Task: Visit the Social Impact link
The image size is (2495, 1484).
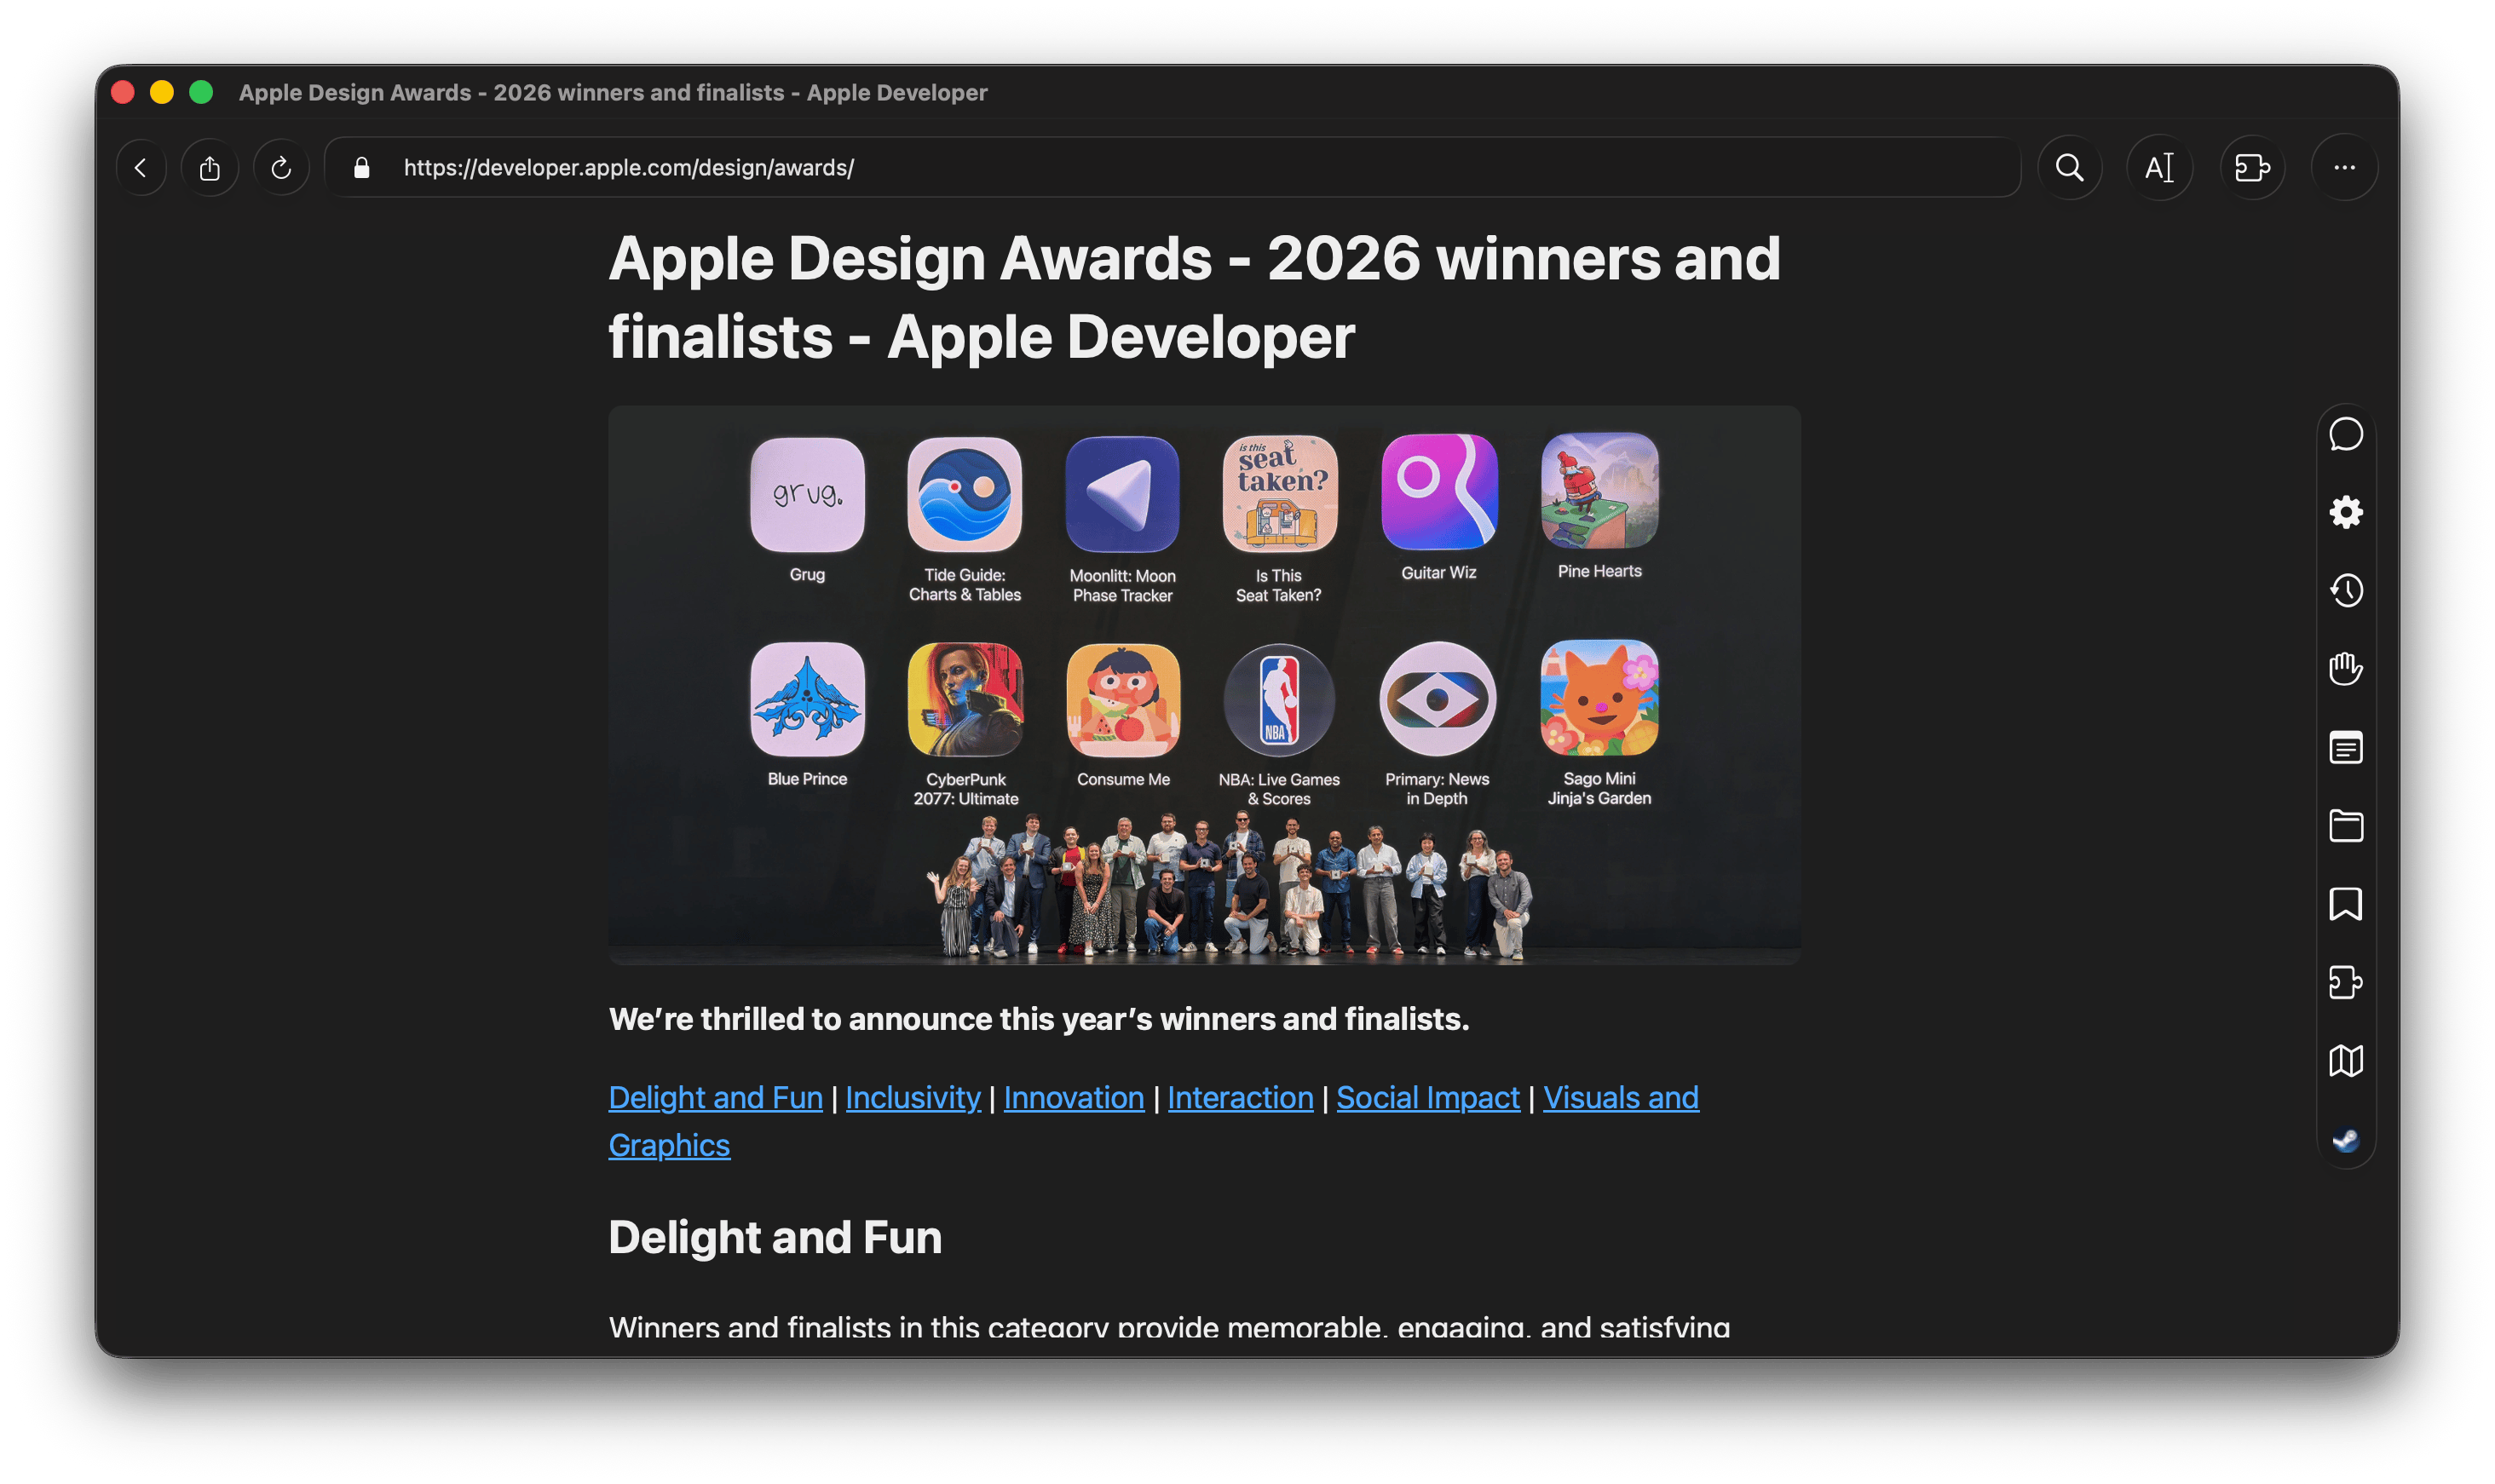Action: (1428, 1098)
